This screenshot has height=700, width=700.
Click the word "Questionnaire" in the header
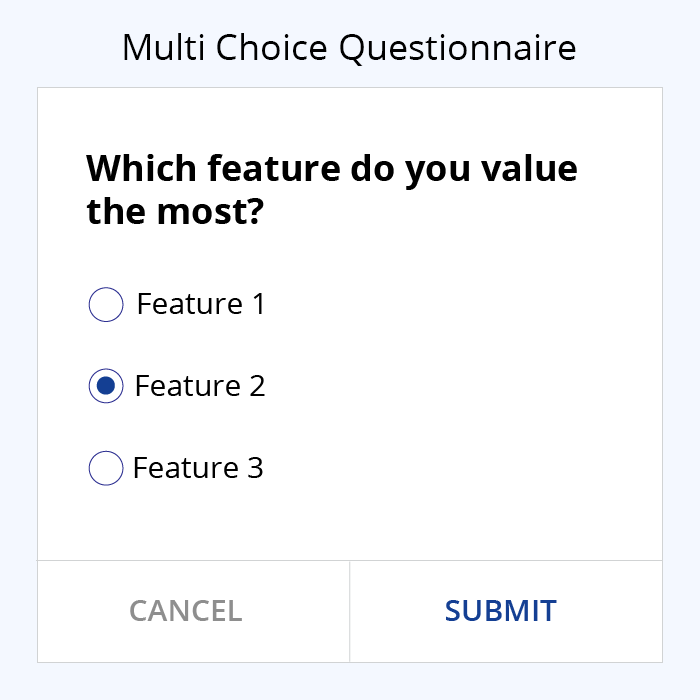tap(458, 49)
